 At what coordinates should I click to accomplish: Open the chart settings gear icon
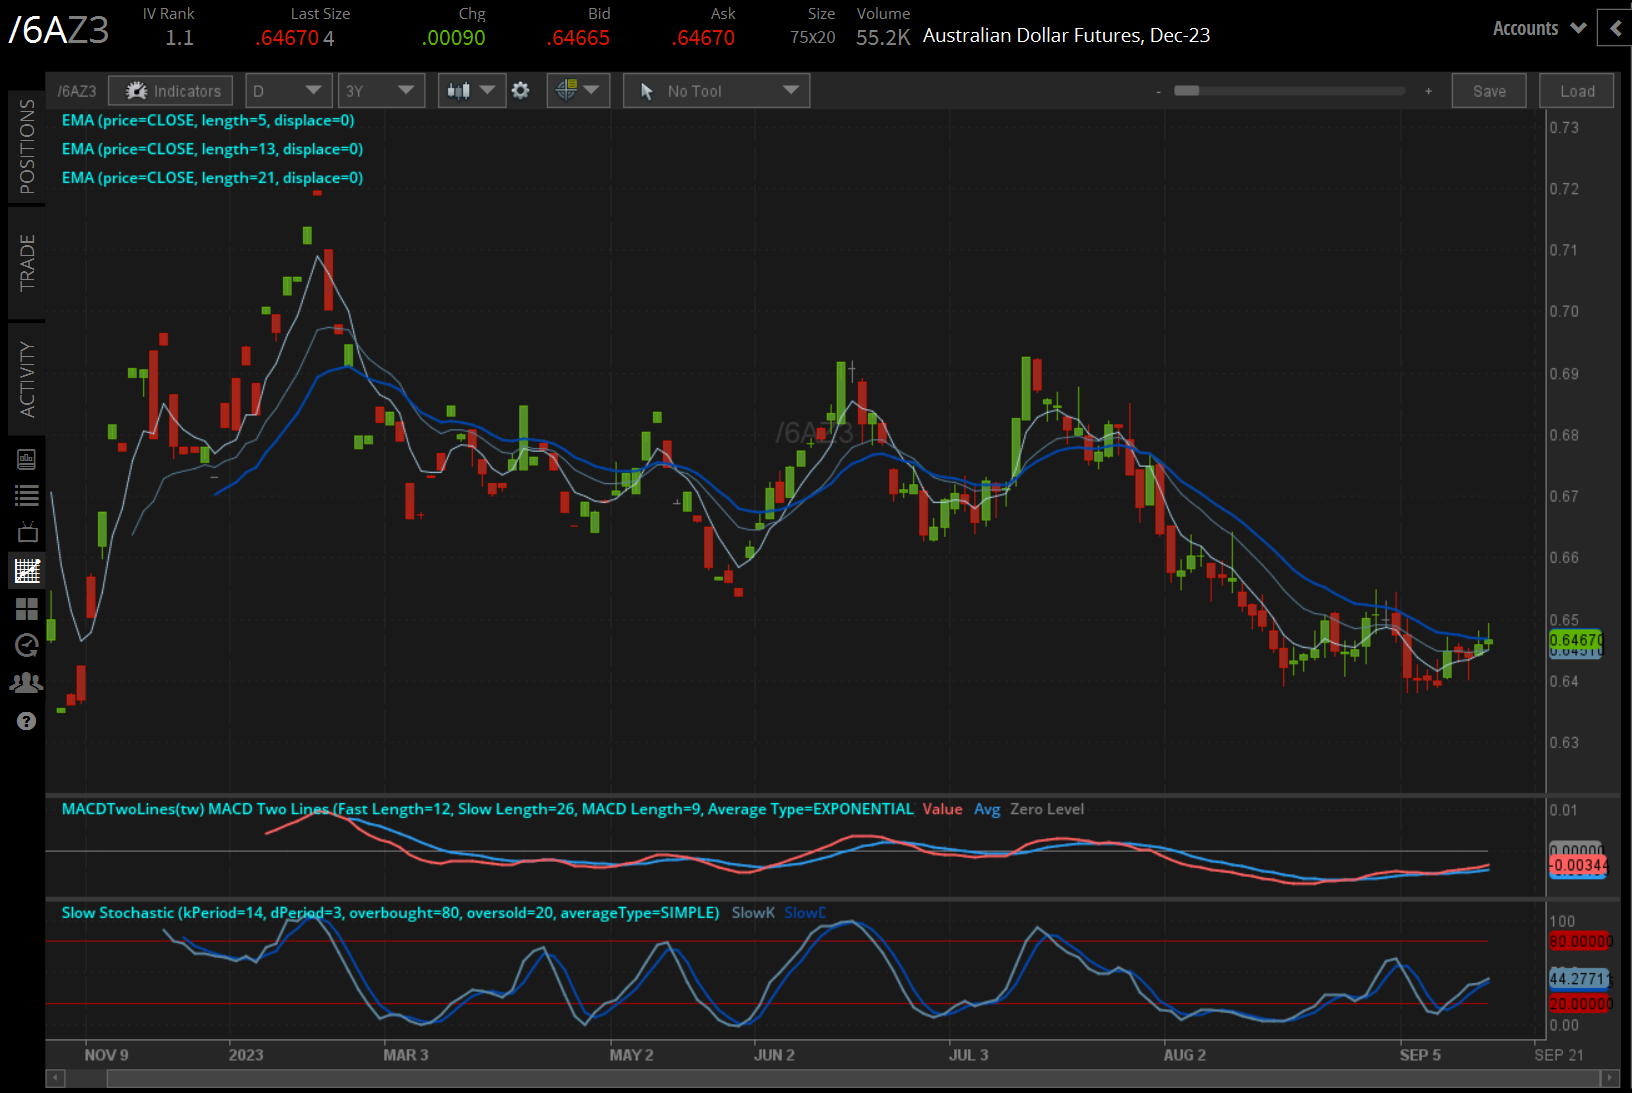520,91
